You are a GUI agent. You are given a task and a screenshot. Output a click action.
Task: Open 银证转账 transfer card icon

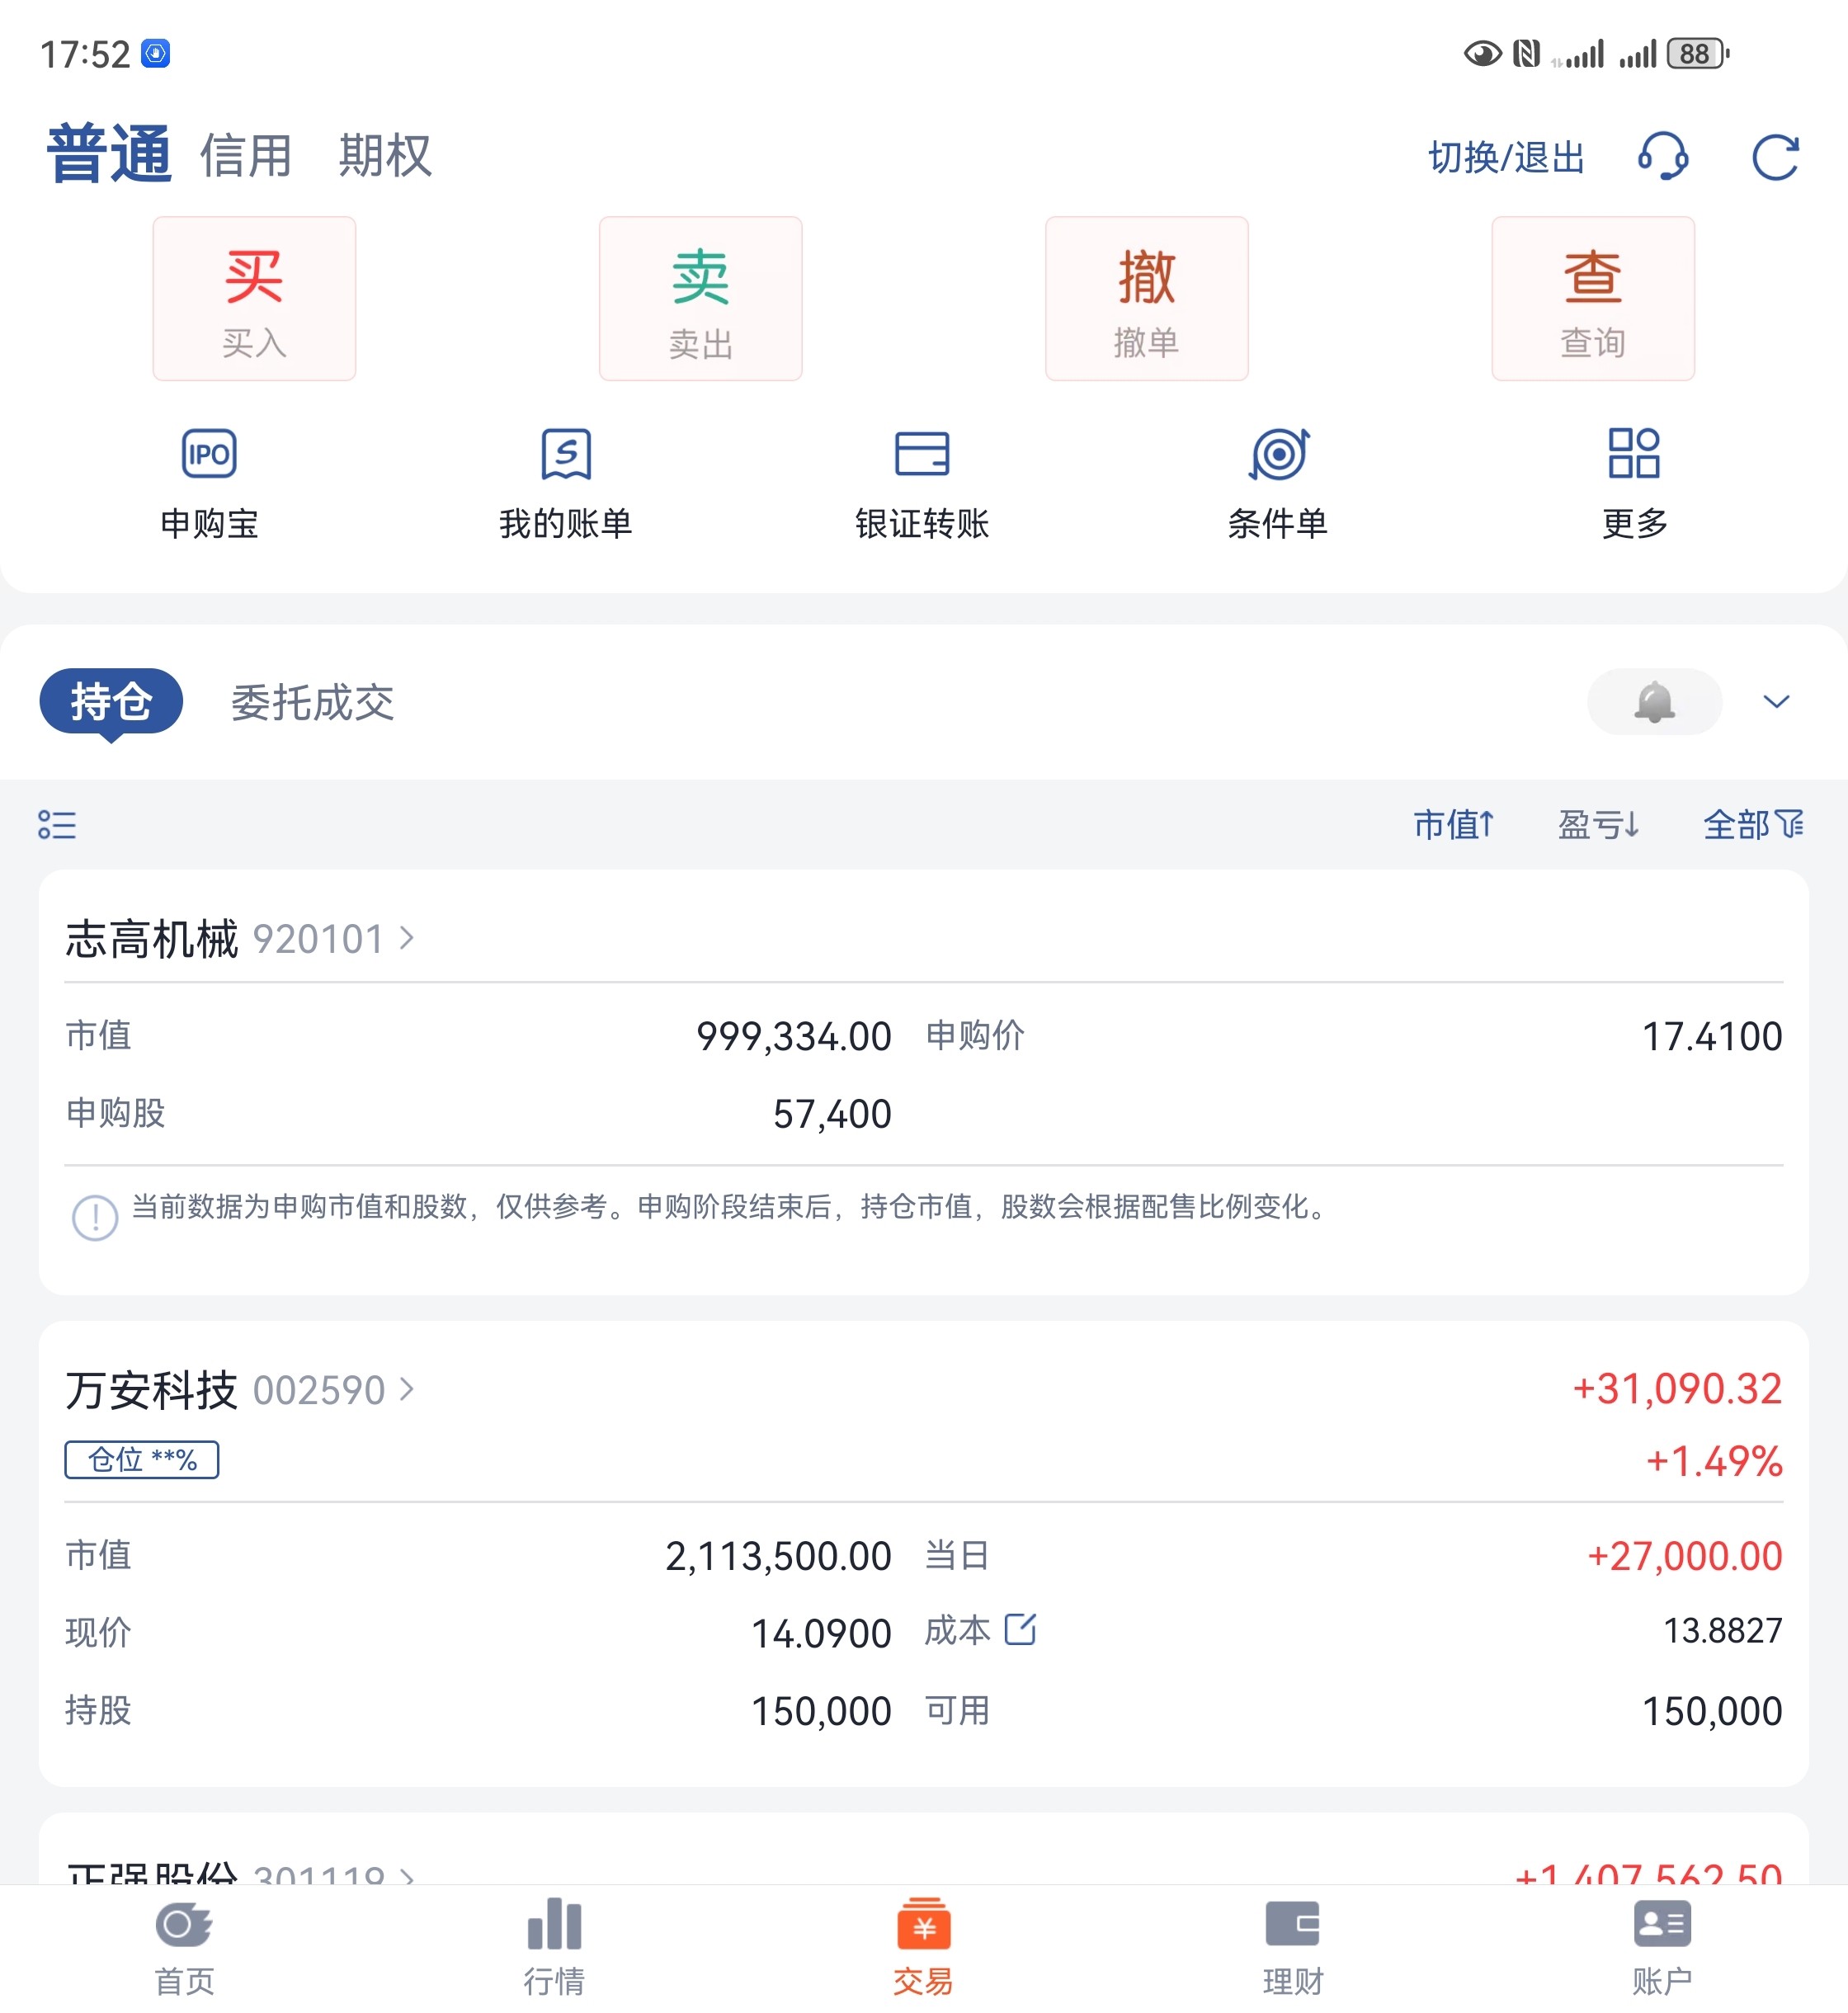922,454
